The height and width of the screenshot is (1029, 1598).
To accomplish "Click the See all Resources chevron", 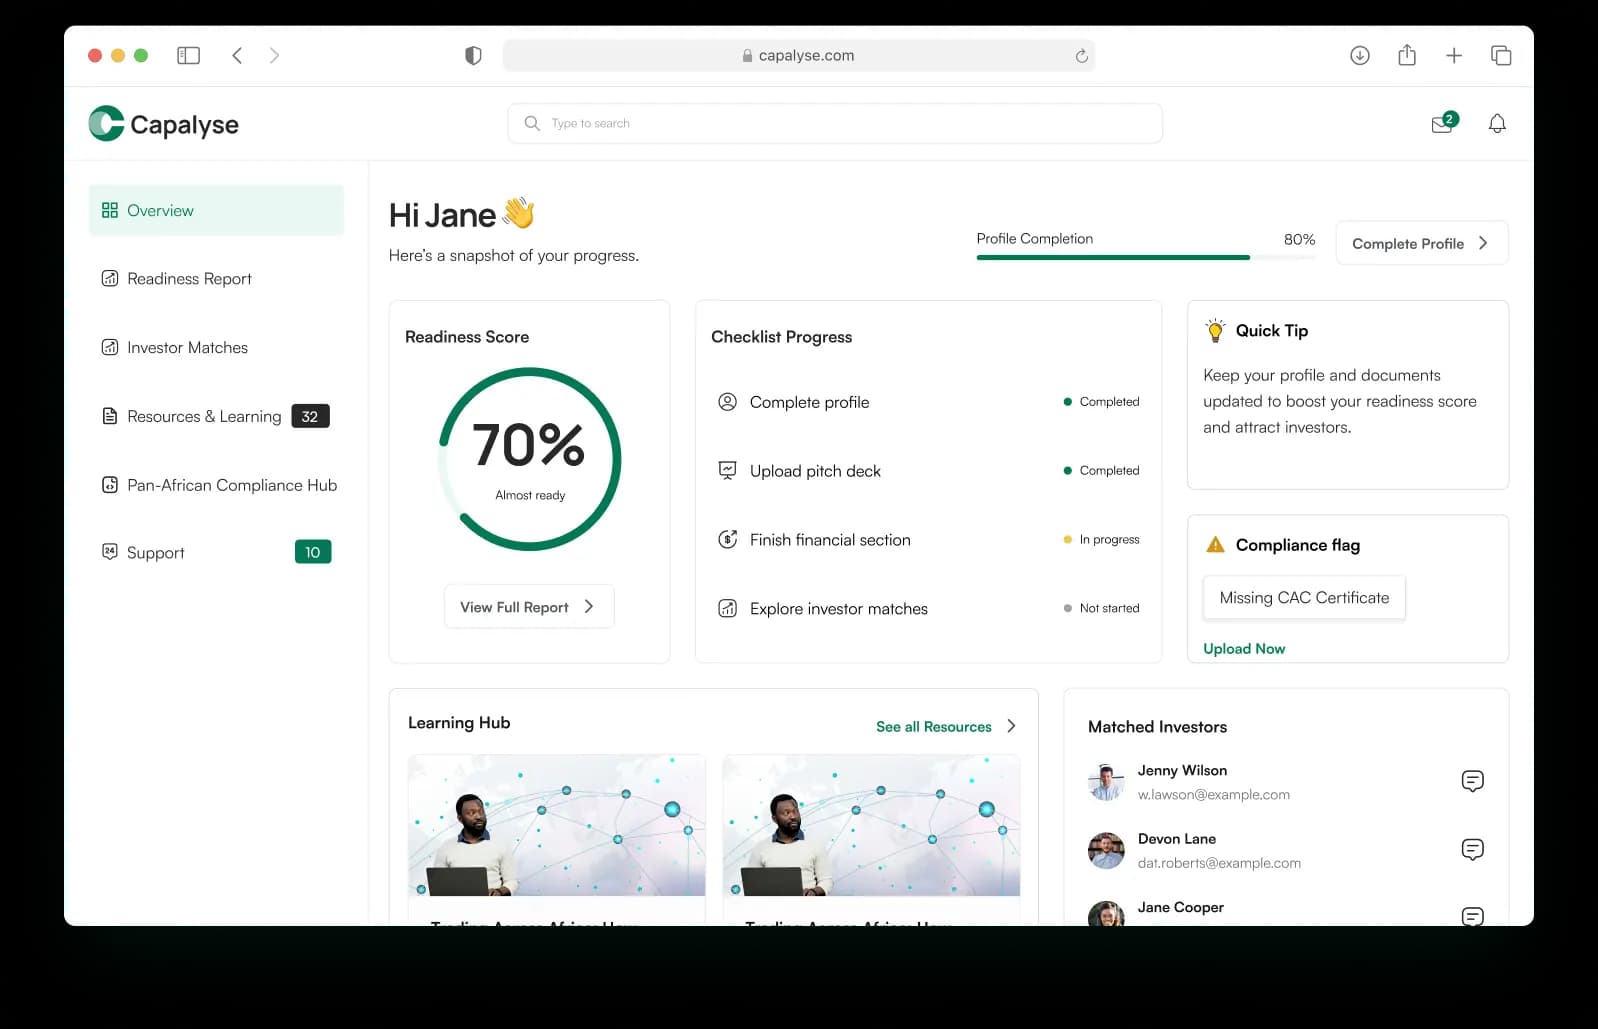I will (1011, 726).
